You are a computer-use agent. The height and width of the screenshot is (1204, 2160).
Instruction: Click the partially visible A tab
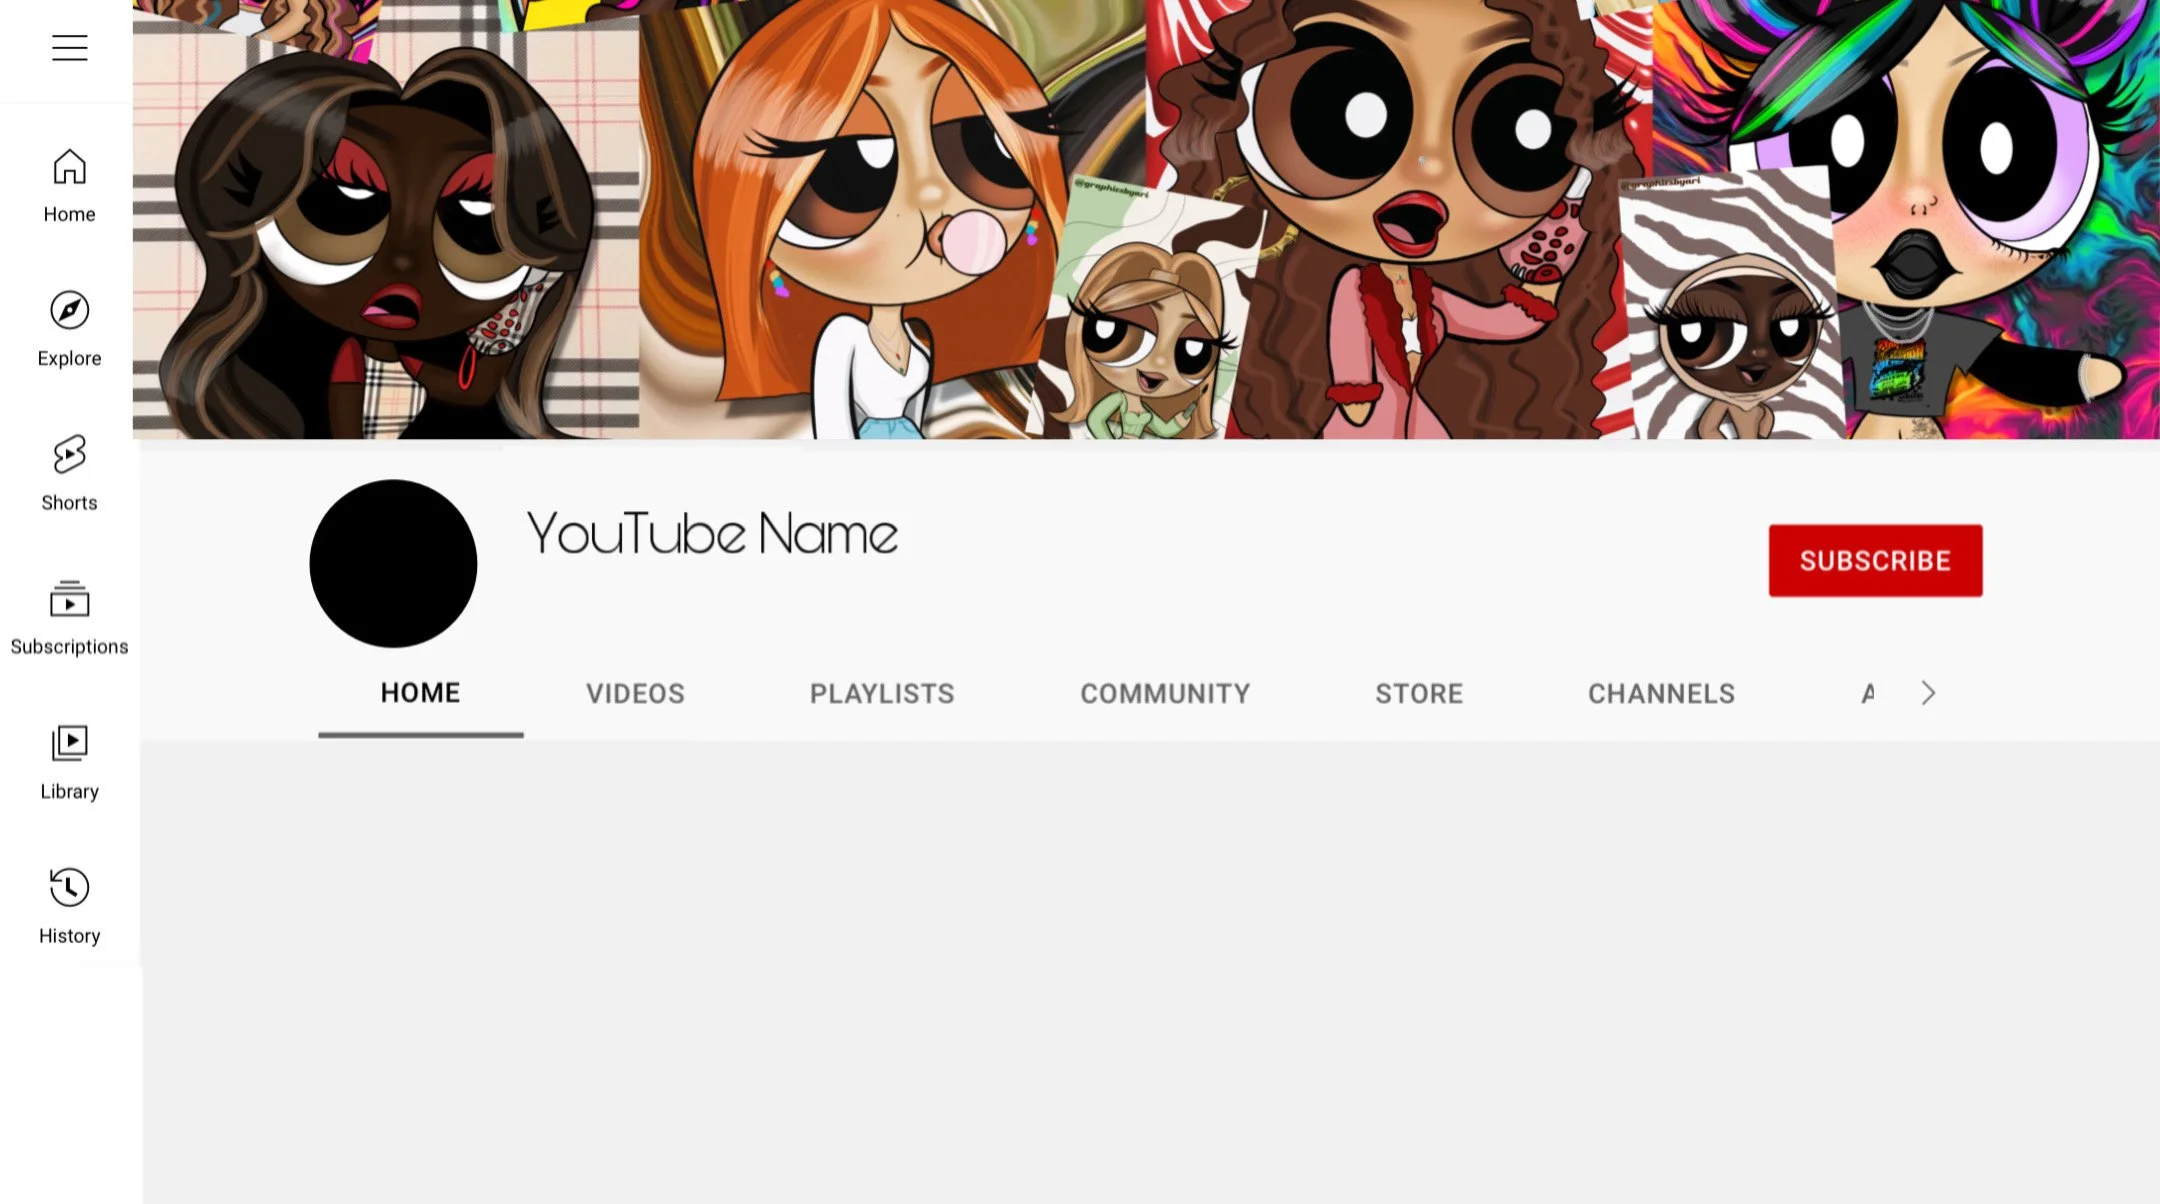coord(1867,693)
